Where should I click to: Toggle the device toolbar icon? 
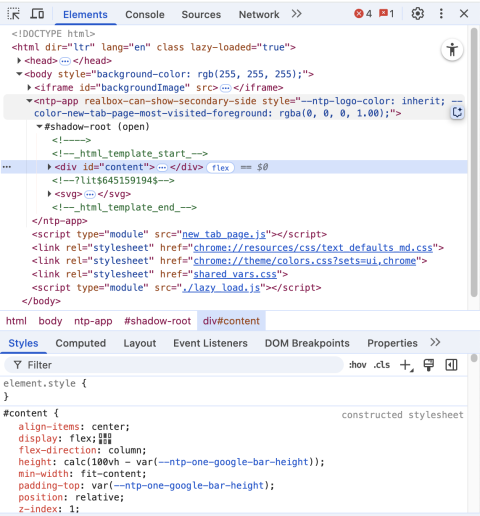[x=37, y=14]
